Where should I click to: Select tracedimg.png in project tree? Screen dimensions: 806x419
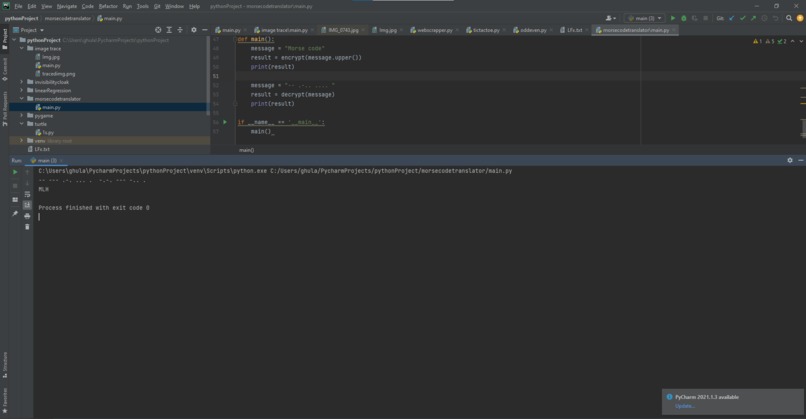(x=55, y=74)
